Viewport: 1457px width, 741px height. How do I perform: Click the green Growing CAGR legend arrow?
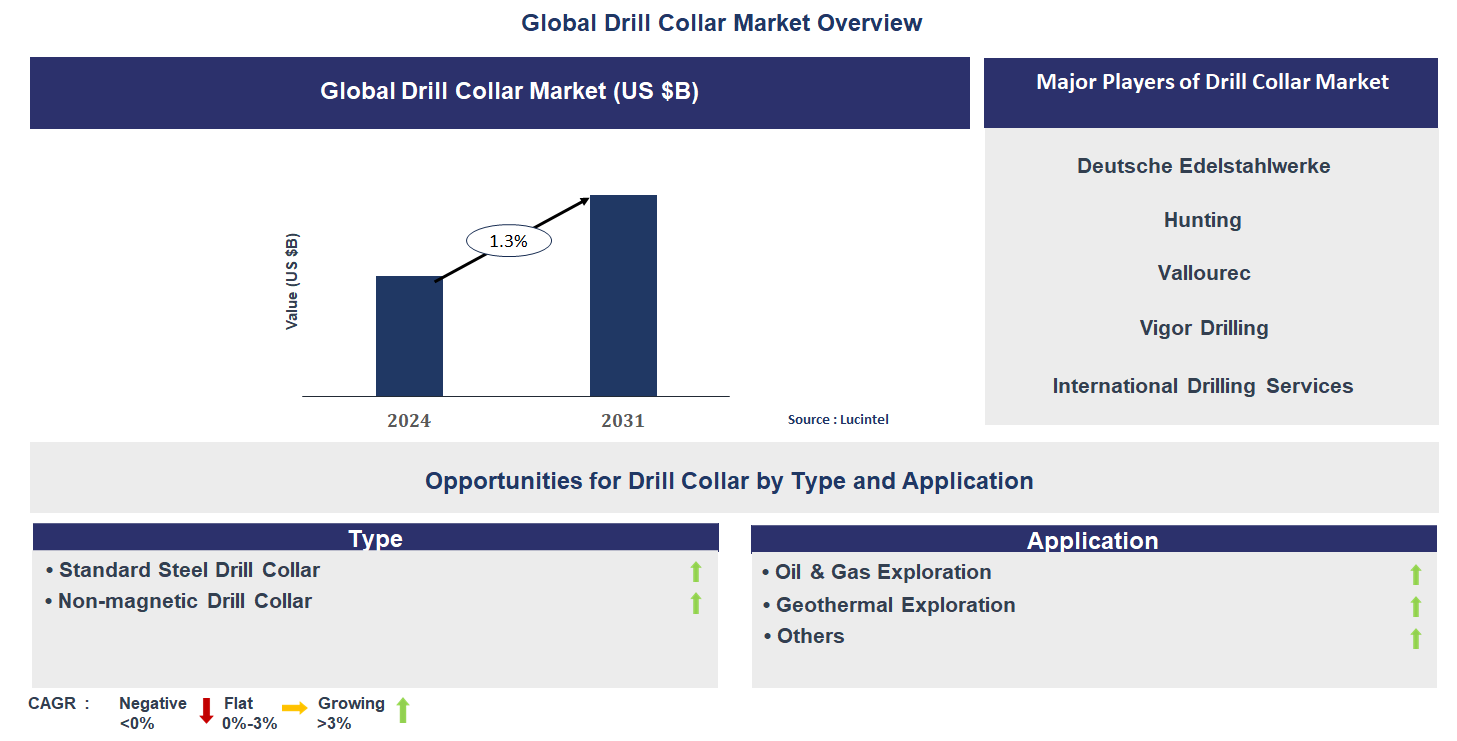click(x=403, y=710)
